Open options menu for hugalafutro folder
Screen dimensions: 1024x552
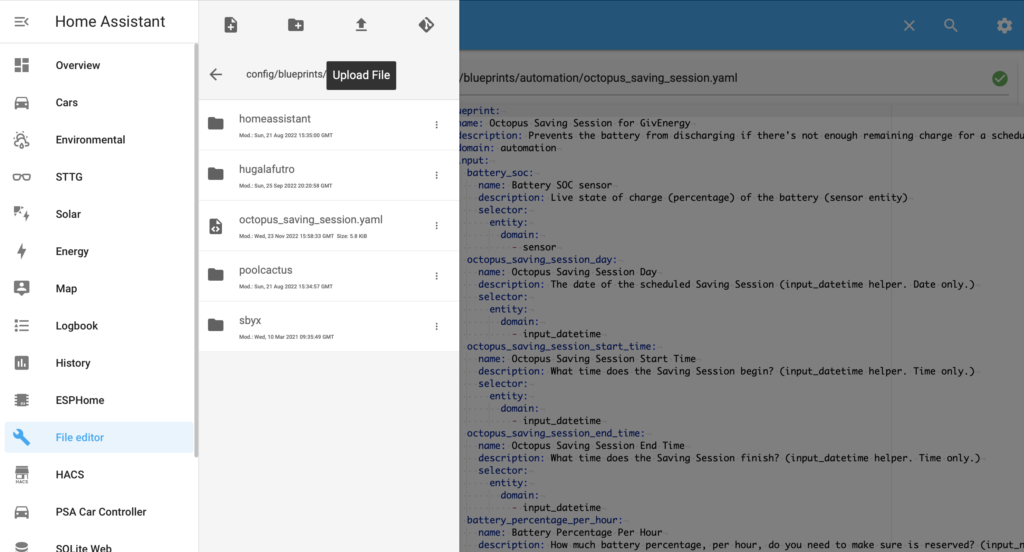(x=436, y=175)
